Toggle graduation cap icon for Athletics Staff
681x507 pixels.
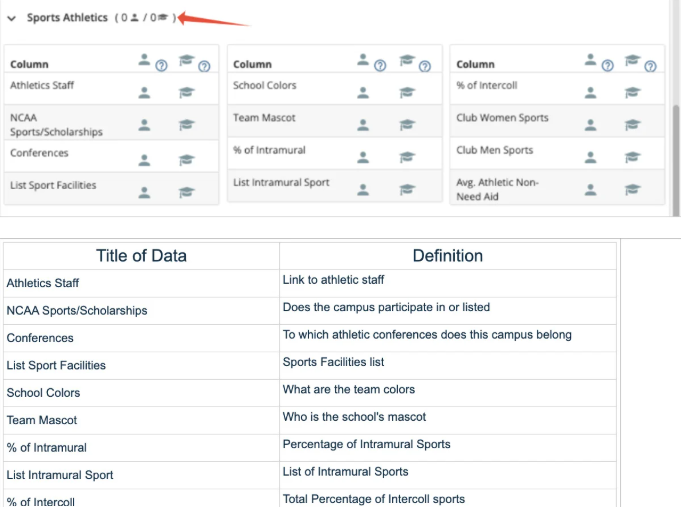[187, 92]
